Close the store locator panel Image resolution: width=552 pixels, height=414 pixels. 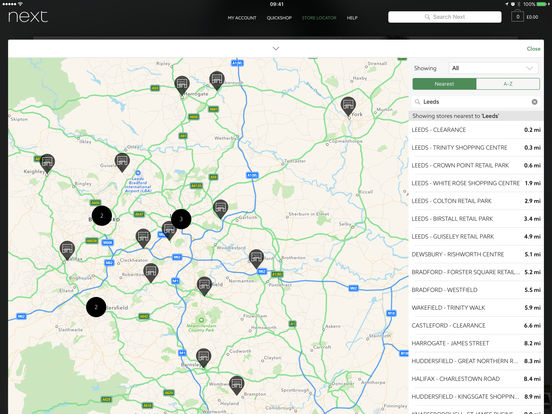pos(533,49)
